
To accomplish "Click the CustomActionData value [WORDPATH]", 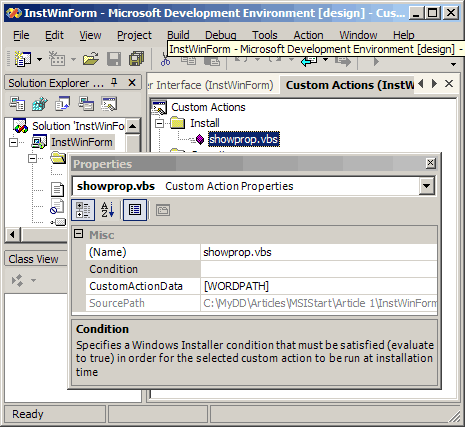I will pos(319,286).
